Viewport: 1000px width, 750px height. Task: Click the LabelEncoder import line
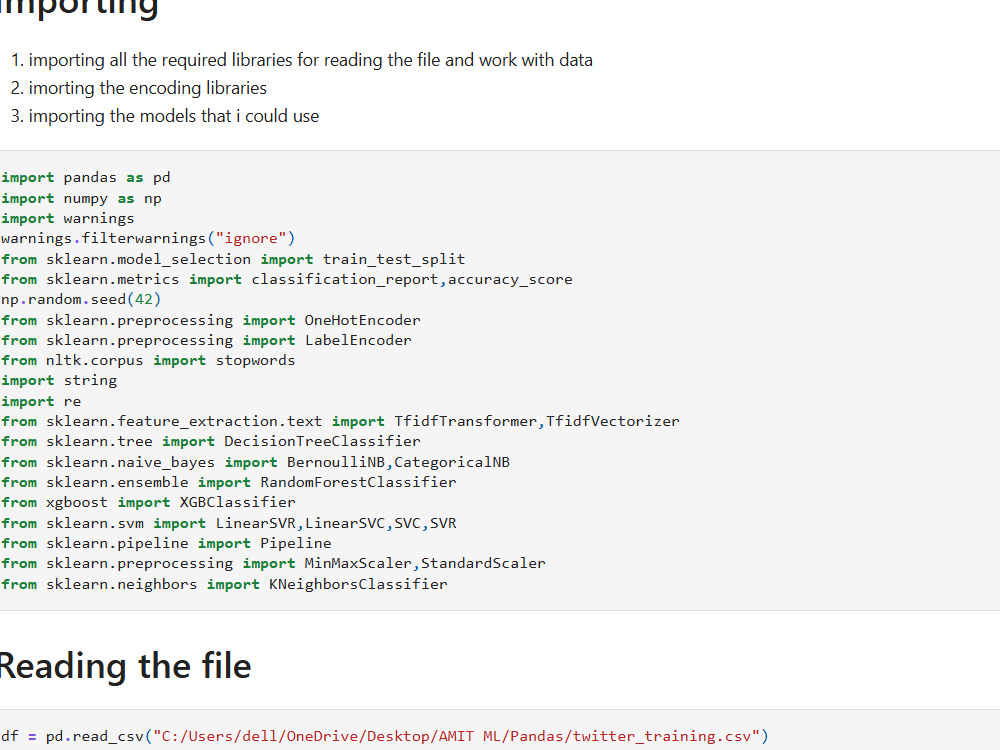tap(206, 340)
